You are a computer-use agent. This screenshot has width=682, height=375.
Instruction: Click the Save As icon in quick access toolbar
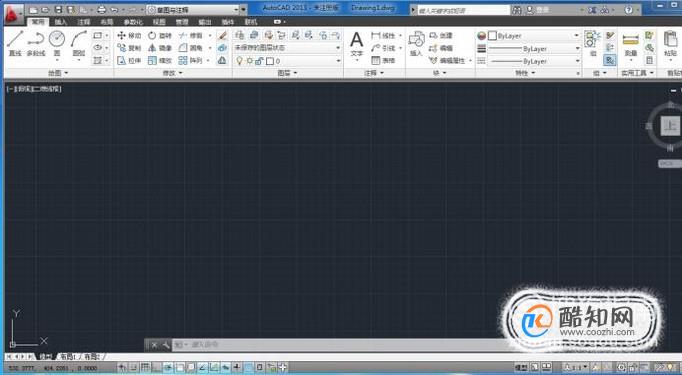click(71, 10)
